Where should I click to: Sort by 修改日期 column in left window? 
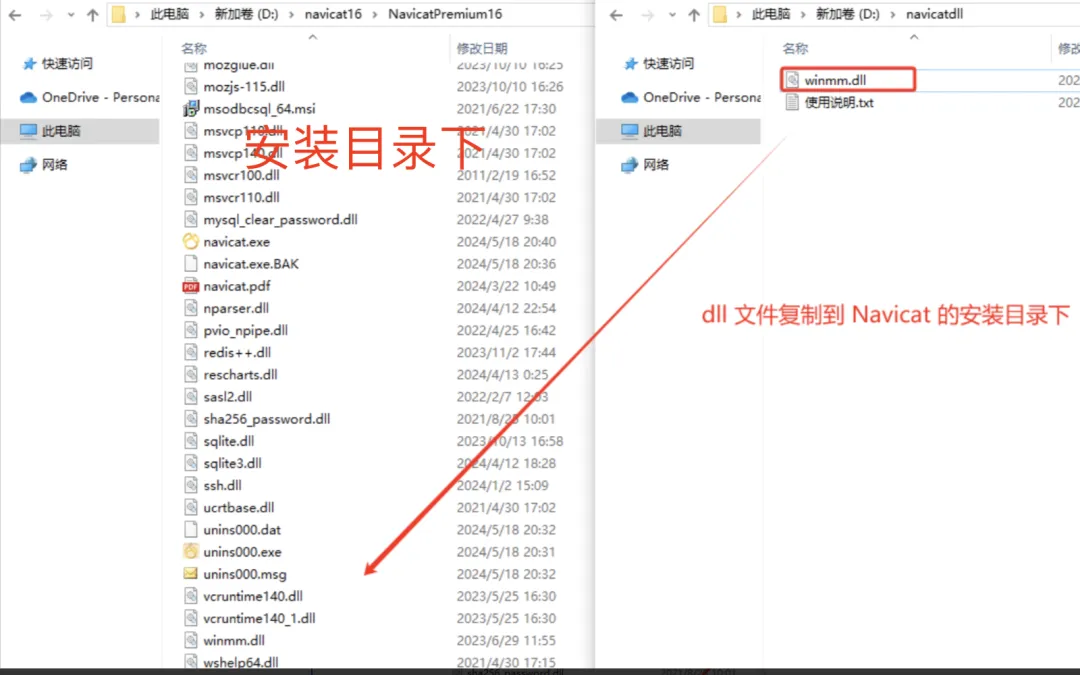482,48
